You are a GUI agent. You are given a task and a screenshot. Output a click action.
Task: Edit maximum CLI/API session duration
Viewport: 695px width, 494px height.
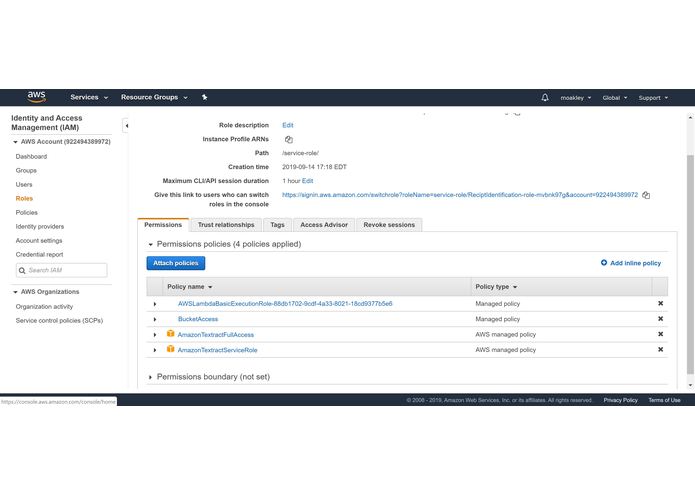tap(308, 181)
